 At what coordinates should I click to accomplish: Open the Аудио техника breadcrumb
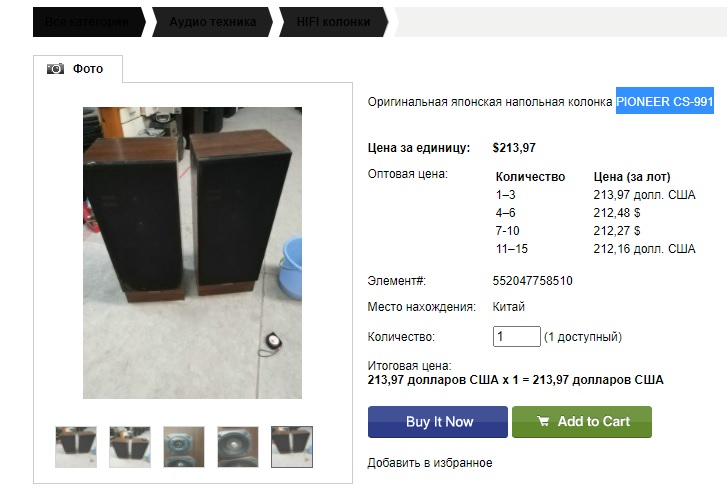pos(212,22)
